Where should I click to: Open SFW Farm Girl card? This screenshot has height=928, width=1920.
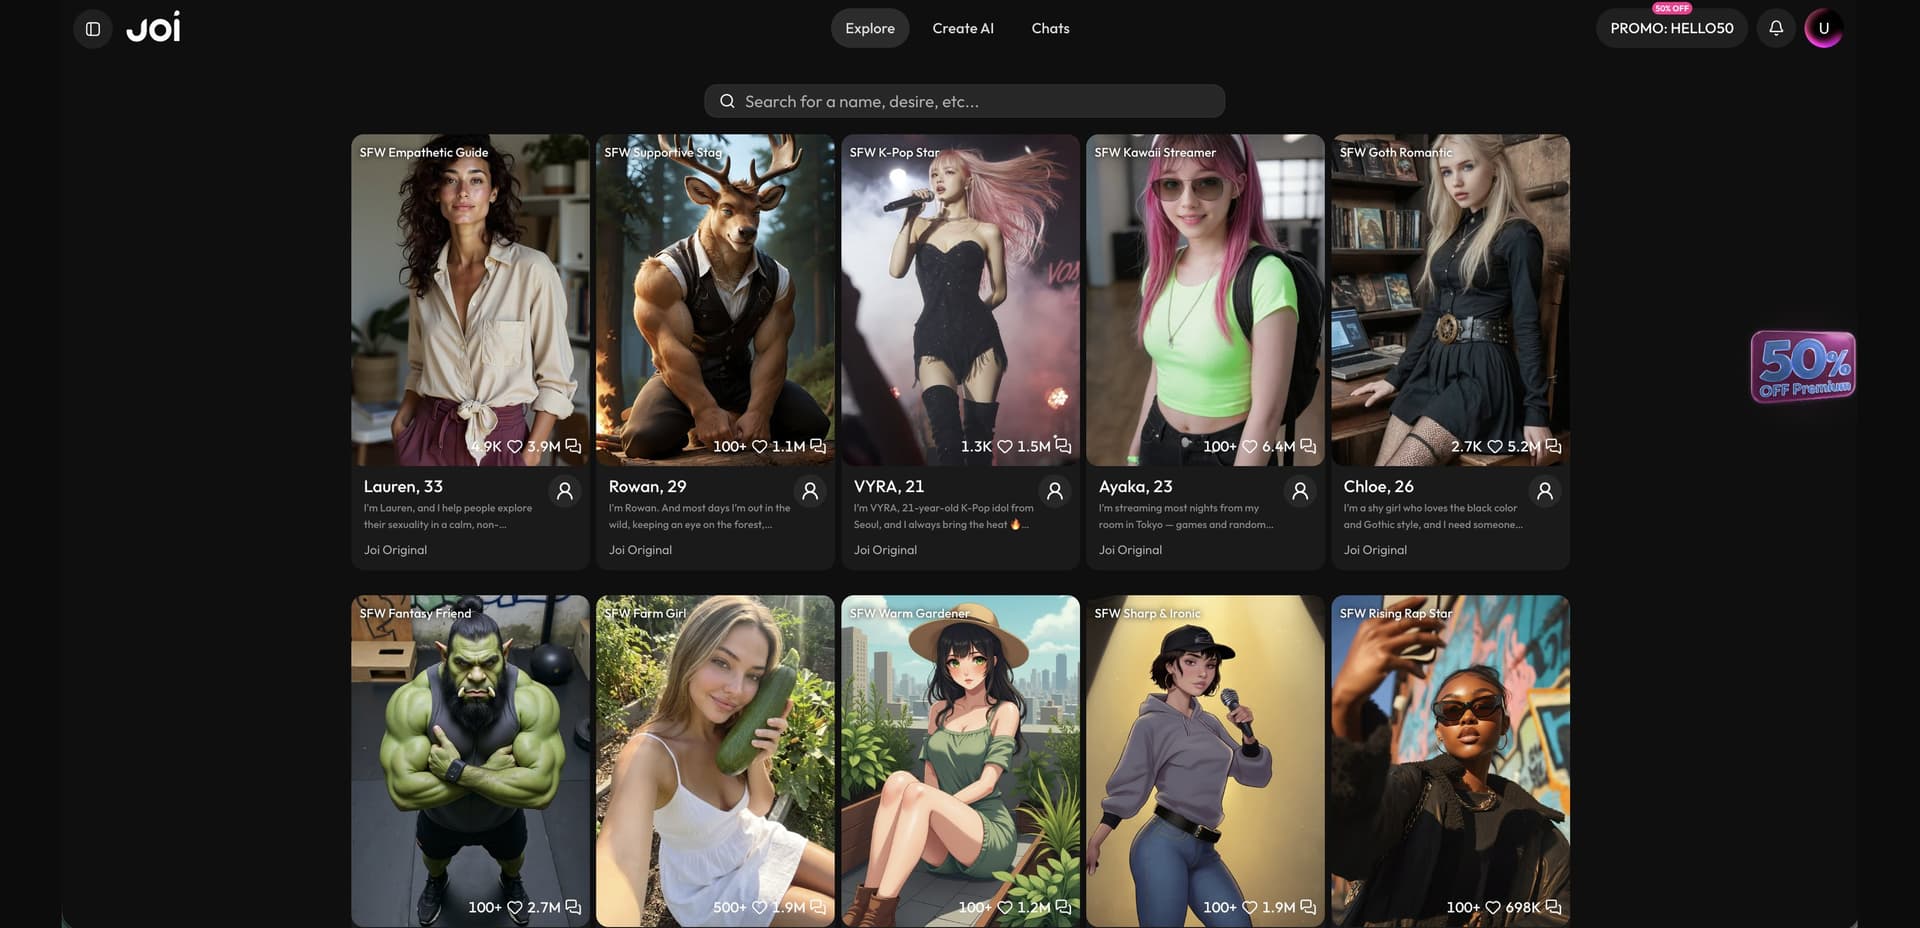tap(715, 761)
